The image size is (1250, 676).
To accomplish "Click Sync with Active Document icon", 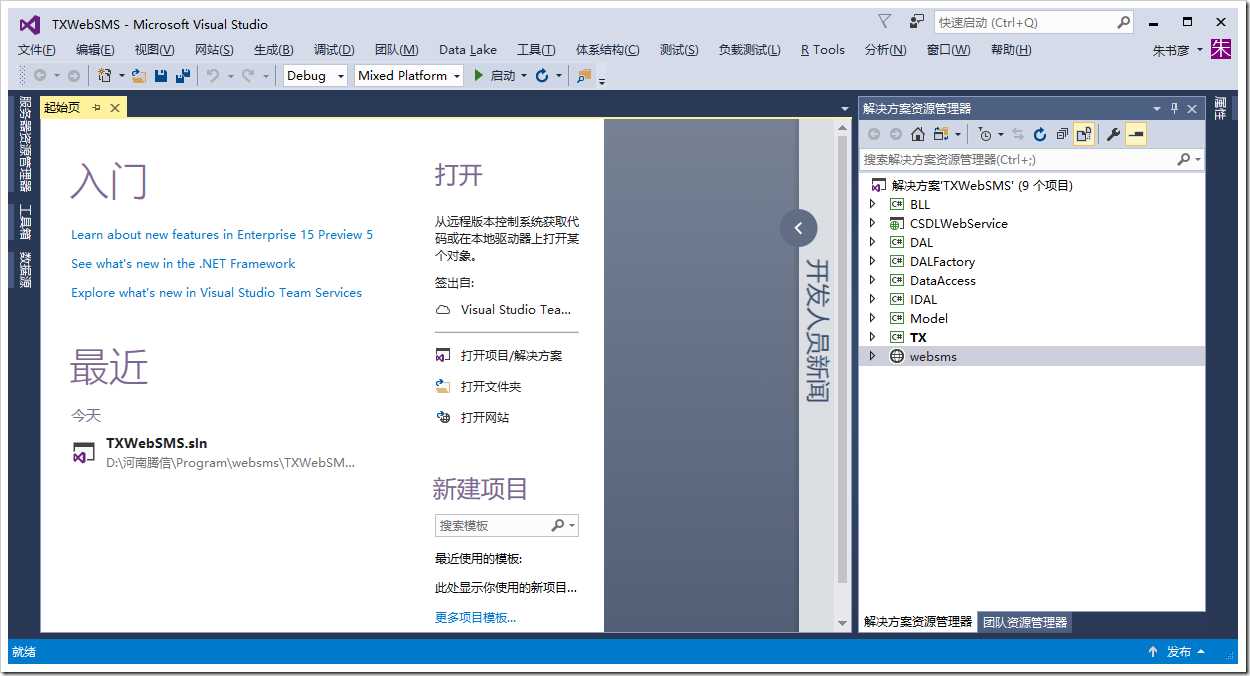I will (1018, 134).
